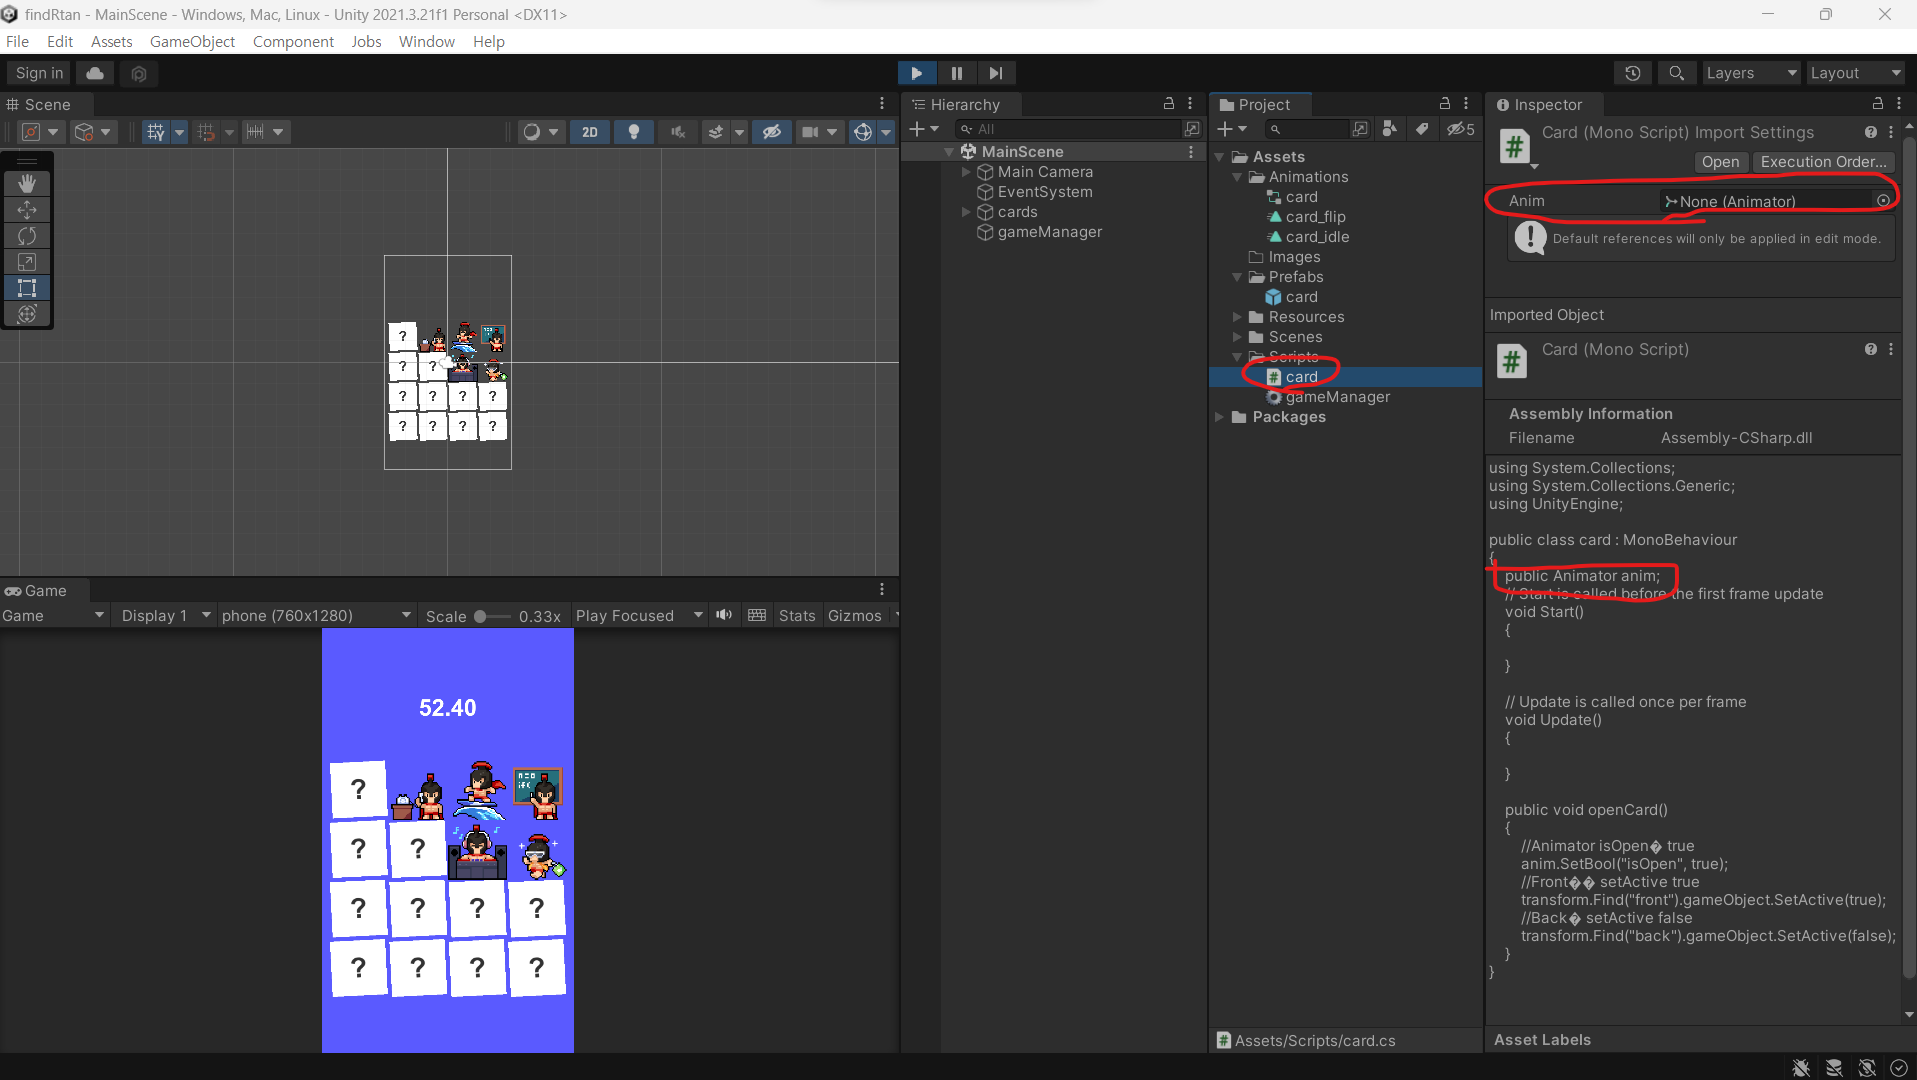Image resolution: width=1917 pixels, height=1080 pixels.
Task: Toggle Scene audio playback
Action: (678, 132)
